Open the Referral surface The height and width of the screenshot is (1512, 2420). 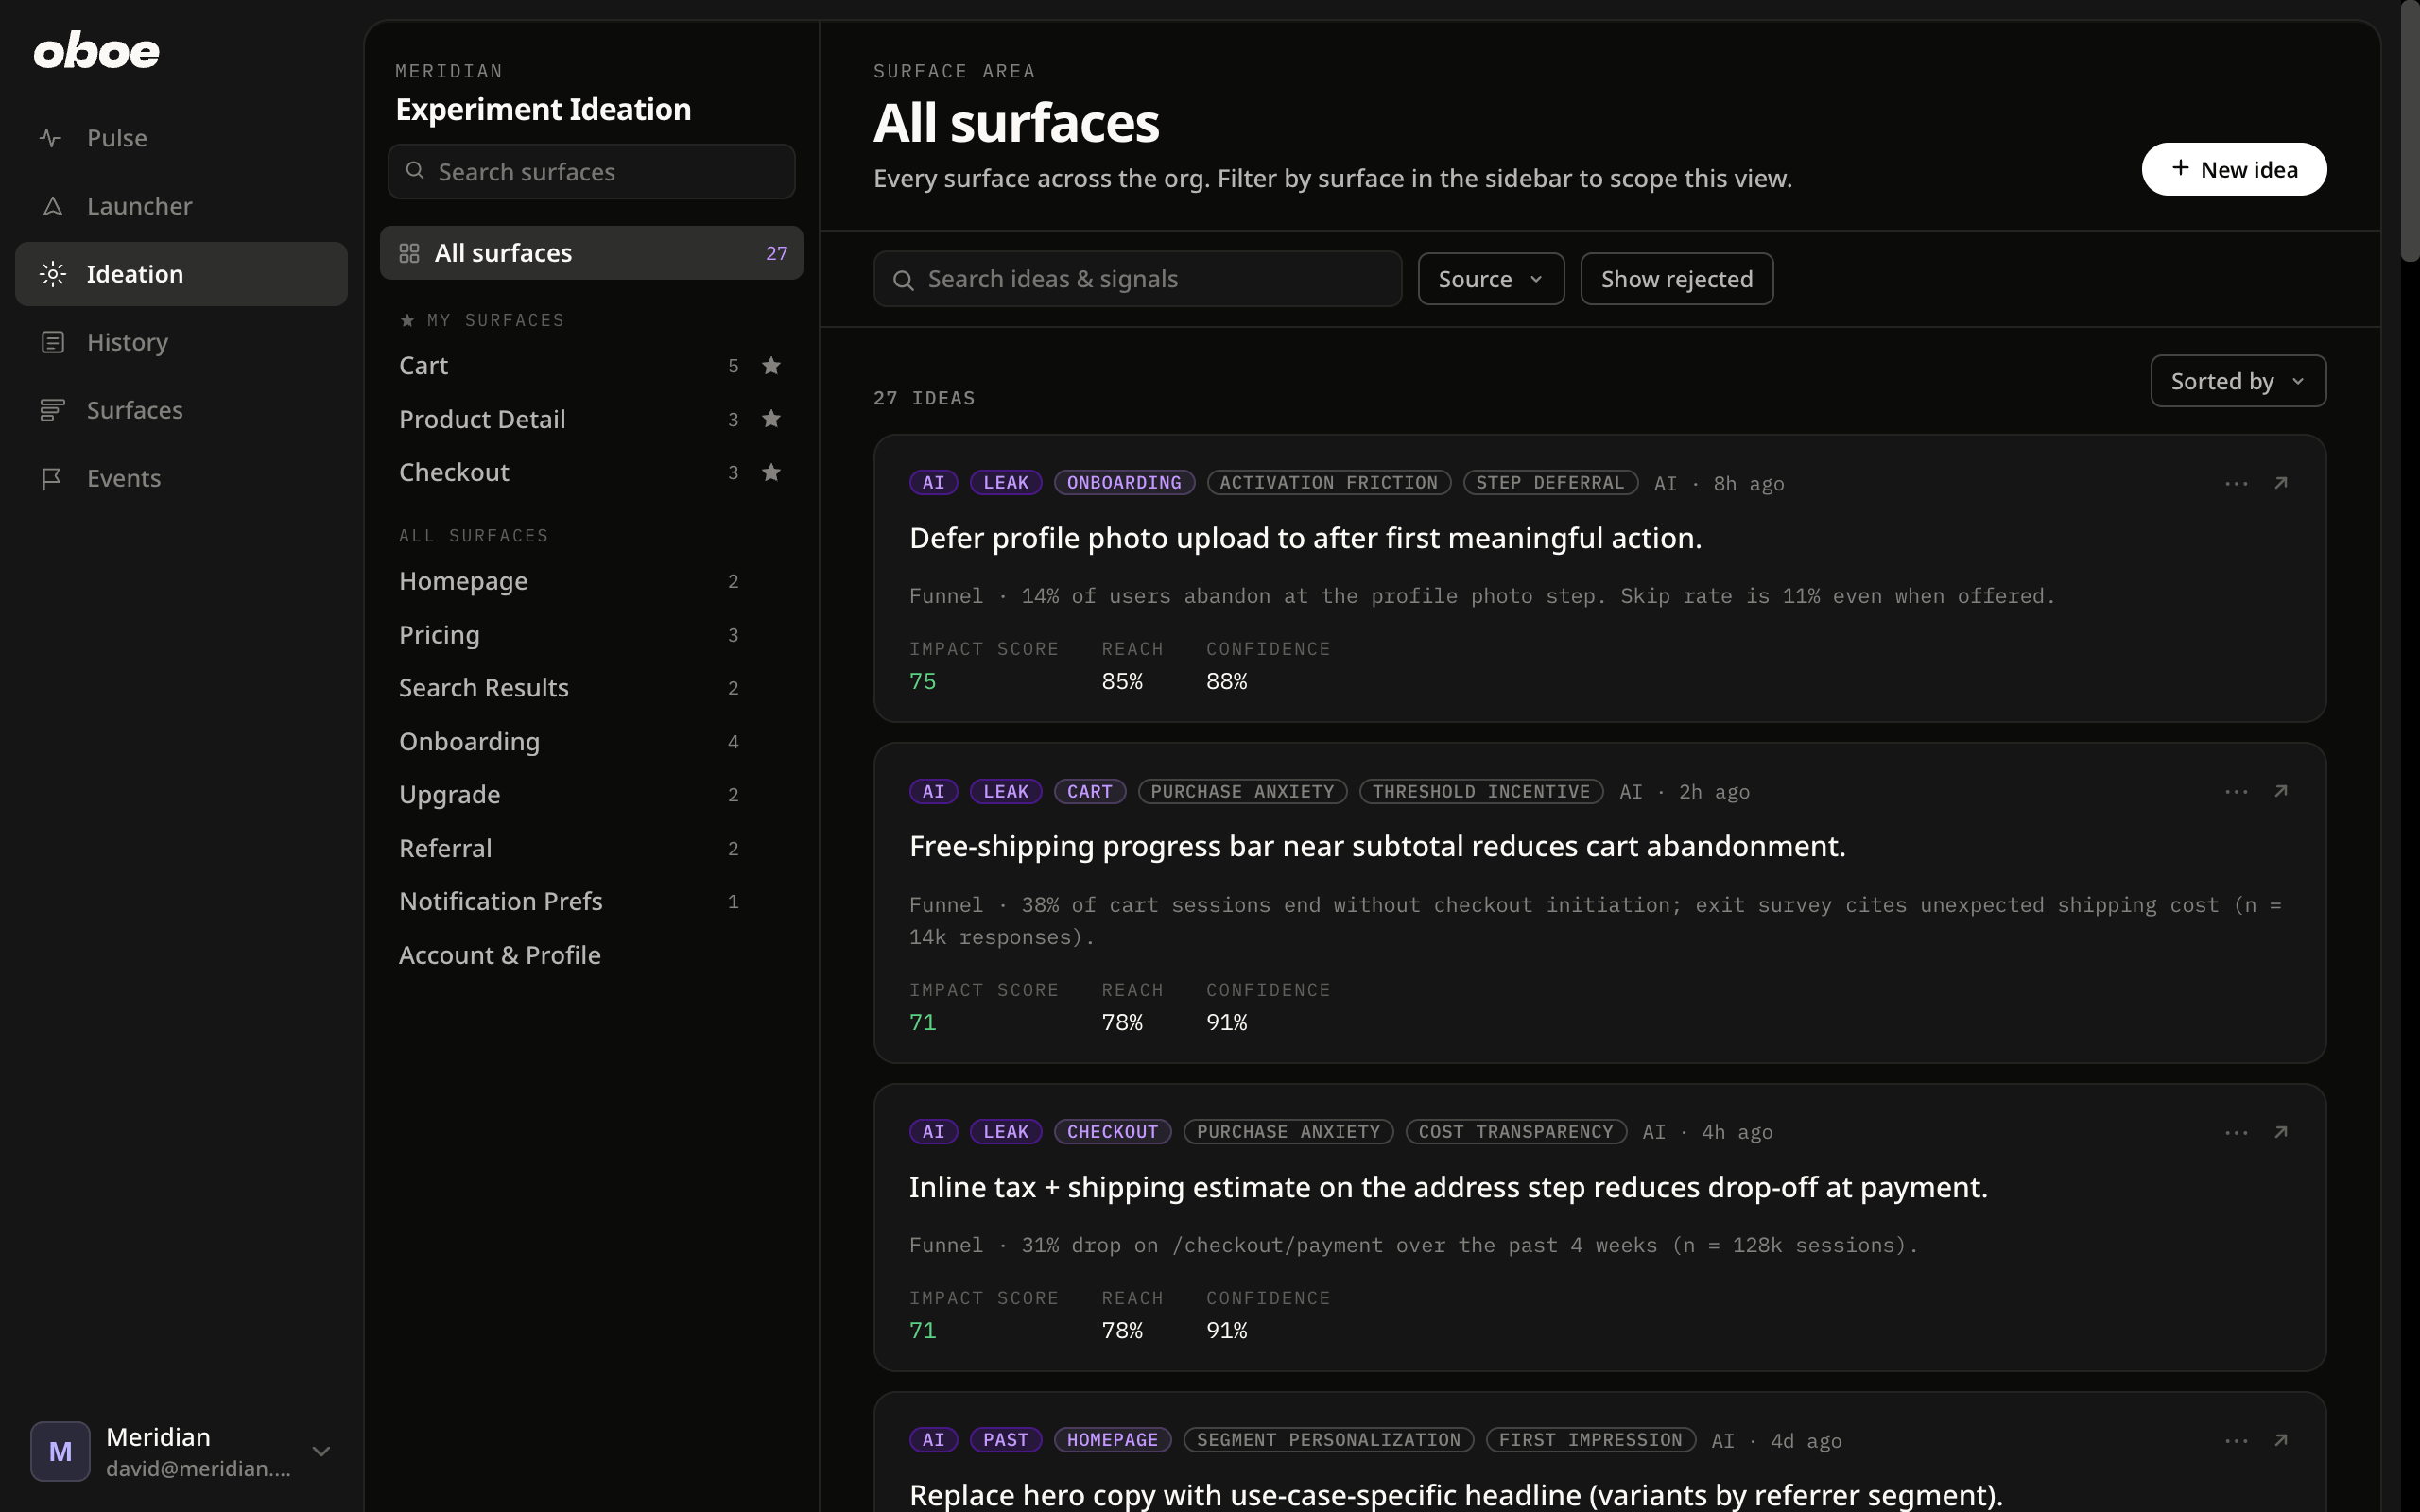591,849
